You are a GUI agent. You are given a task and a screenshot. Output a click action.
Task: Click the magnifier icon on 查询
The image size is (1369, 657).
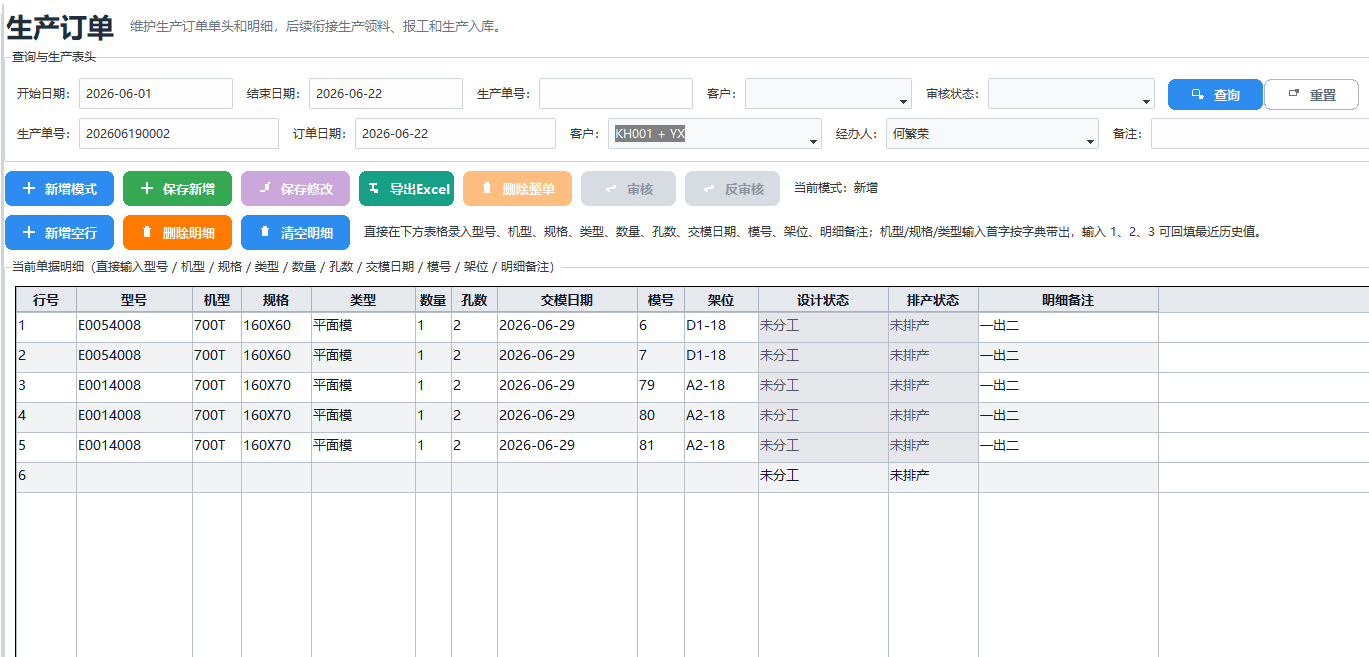1197,95
